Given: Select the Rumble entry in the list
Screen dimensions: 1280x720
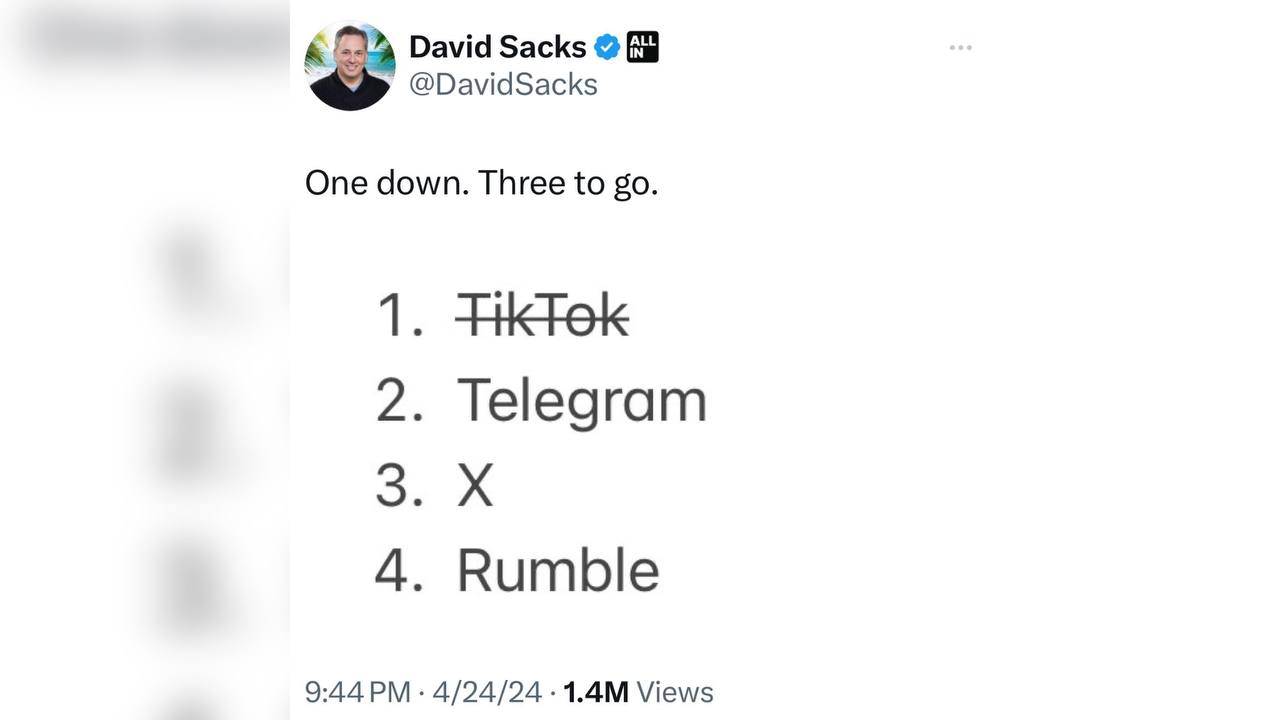Looking at the screenshot, I should coord(558,571).
